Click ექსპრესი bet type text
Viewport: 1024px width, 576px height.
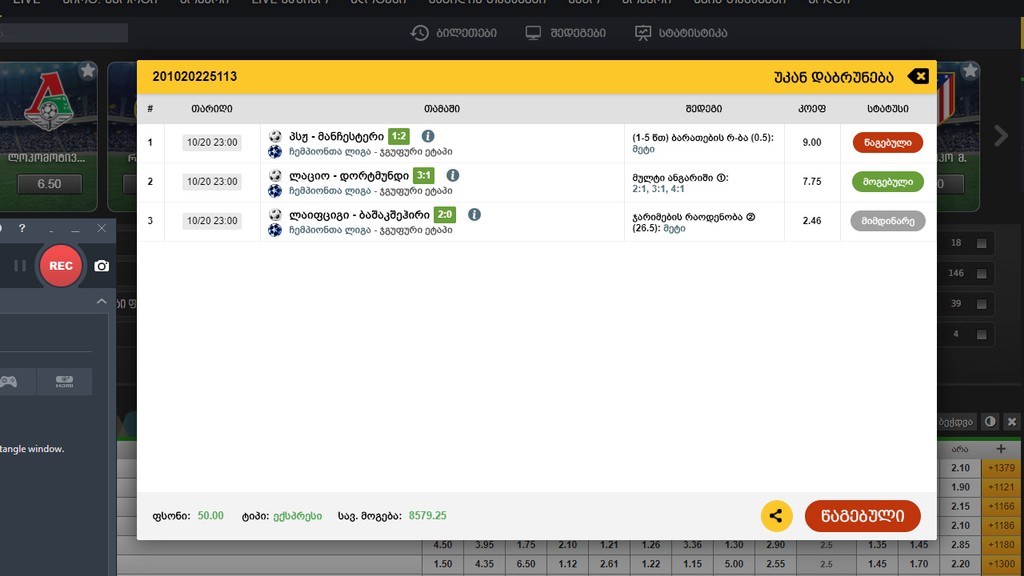[x=298, y=516]
